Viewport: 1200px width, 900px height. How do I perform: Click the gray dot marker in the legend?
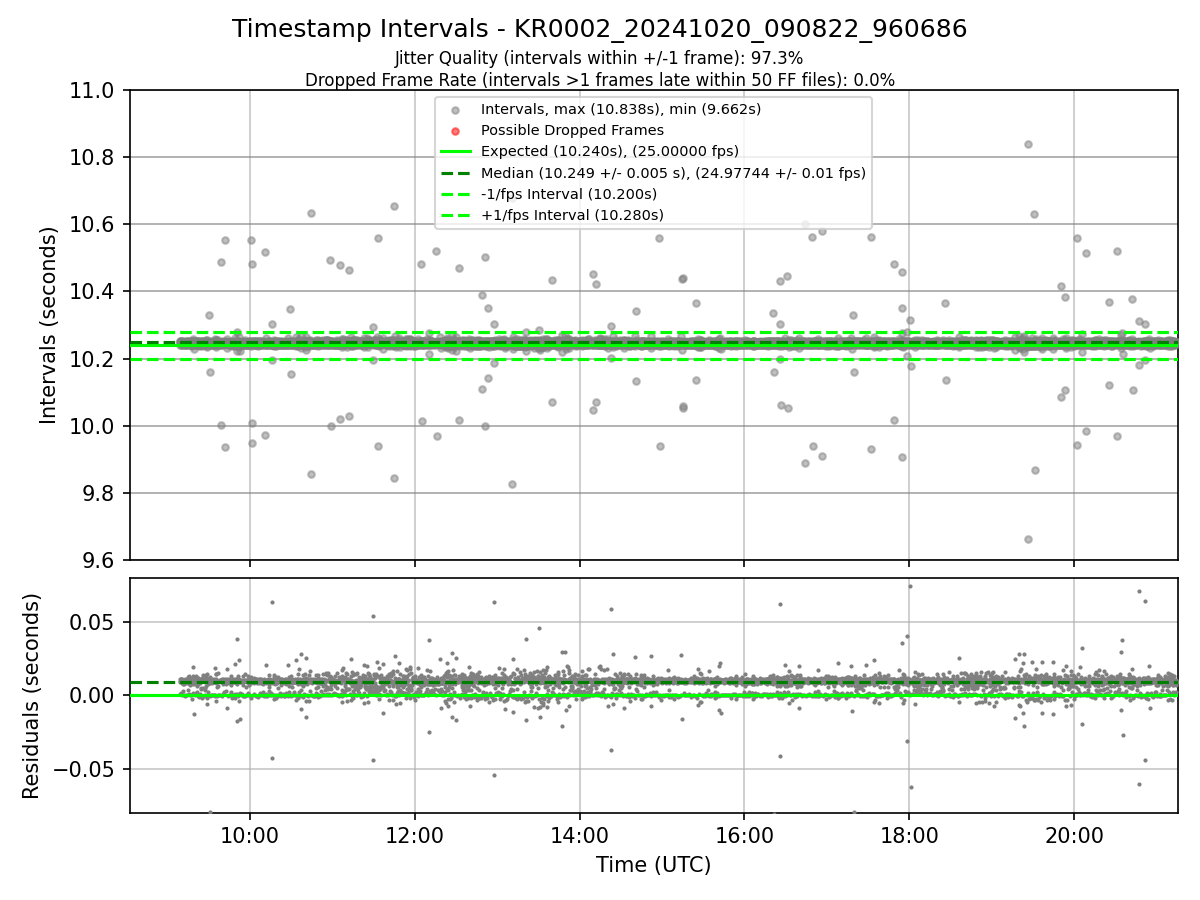[455, 110]
